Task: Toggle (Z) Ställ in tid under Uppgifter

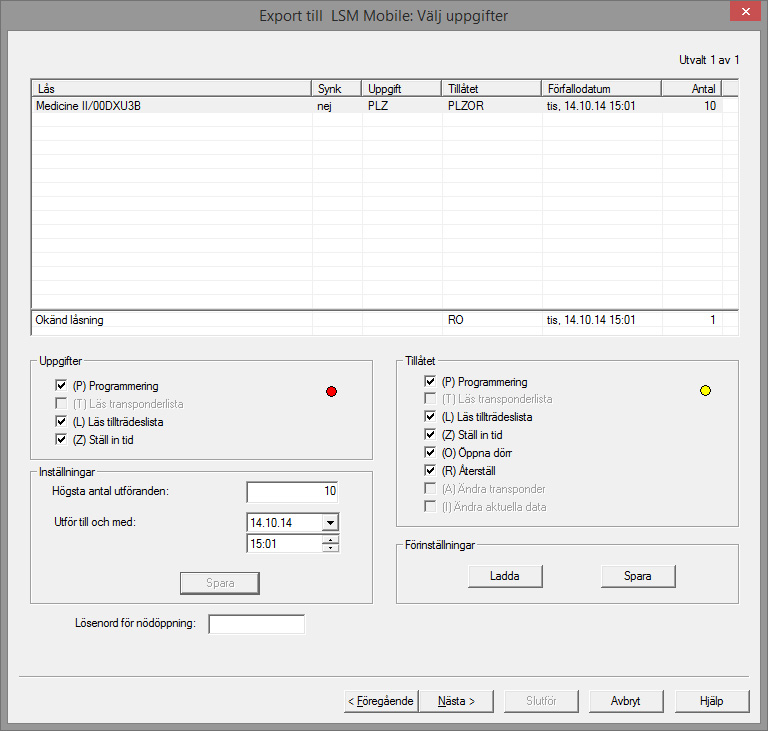Action: pos(62,440)
